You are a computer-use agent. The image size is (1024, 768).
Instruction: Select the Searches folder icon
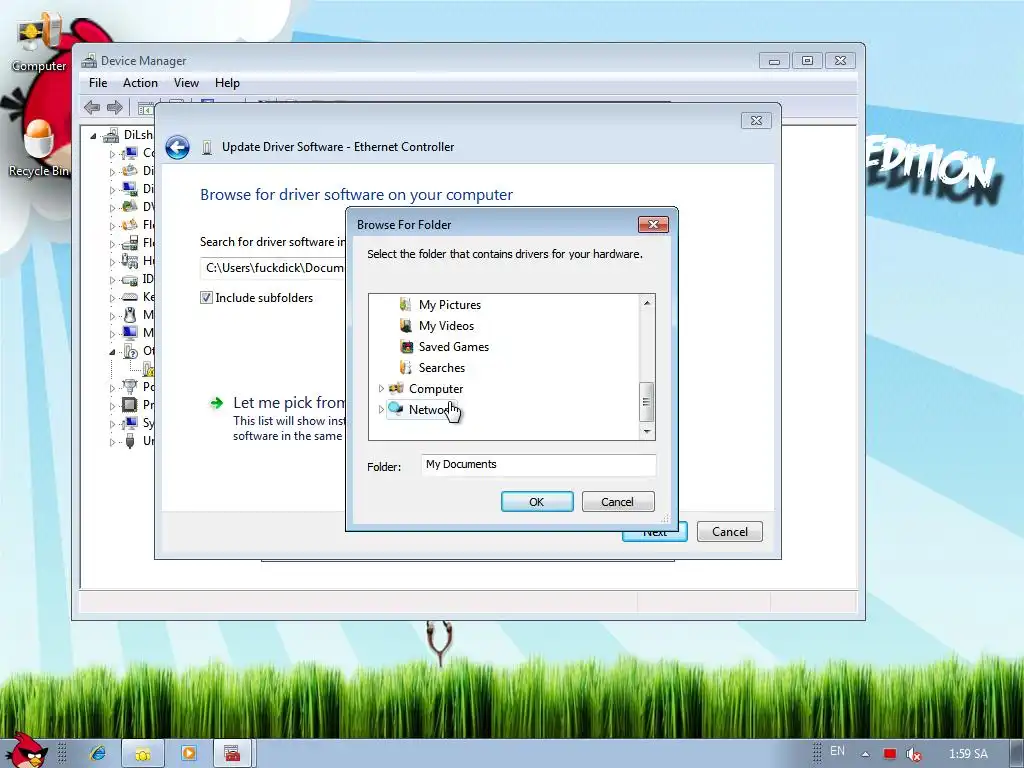[x=406, y=368]
